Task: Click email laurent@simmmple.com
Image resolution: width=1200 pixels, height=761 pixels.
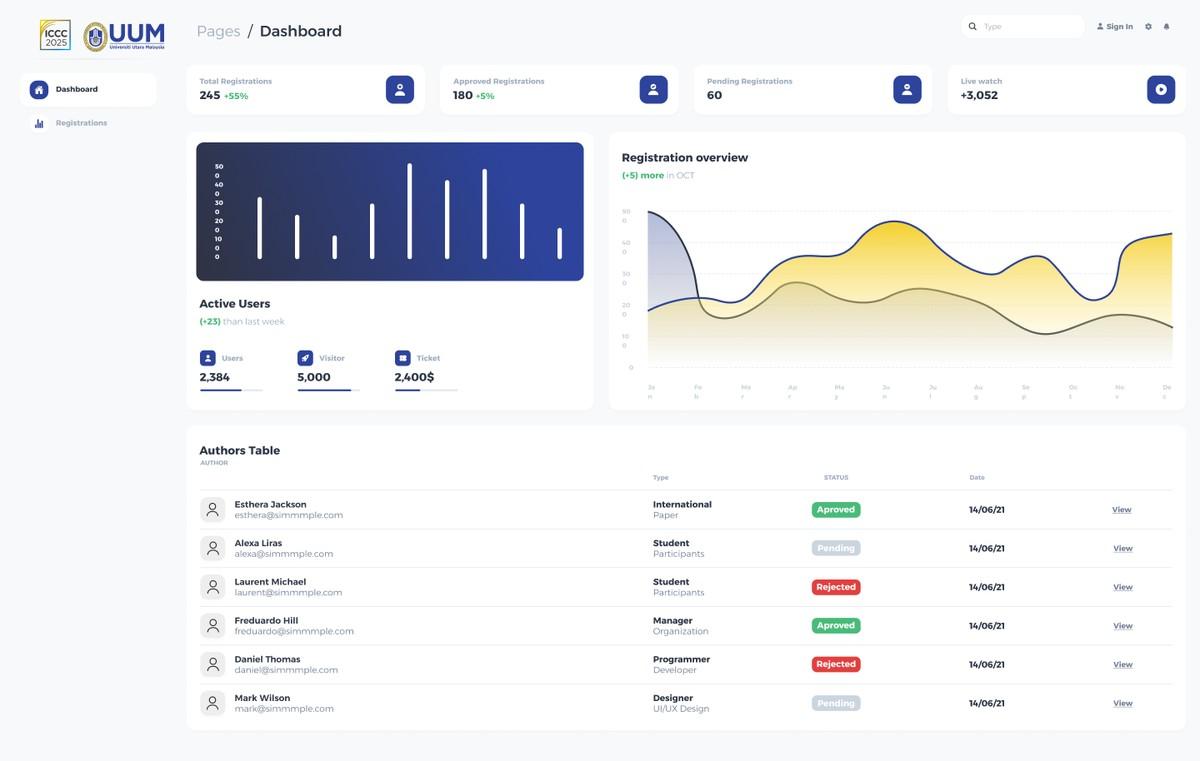Action: [x=288, y=593]
